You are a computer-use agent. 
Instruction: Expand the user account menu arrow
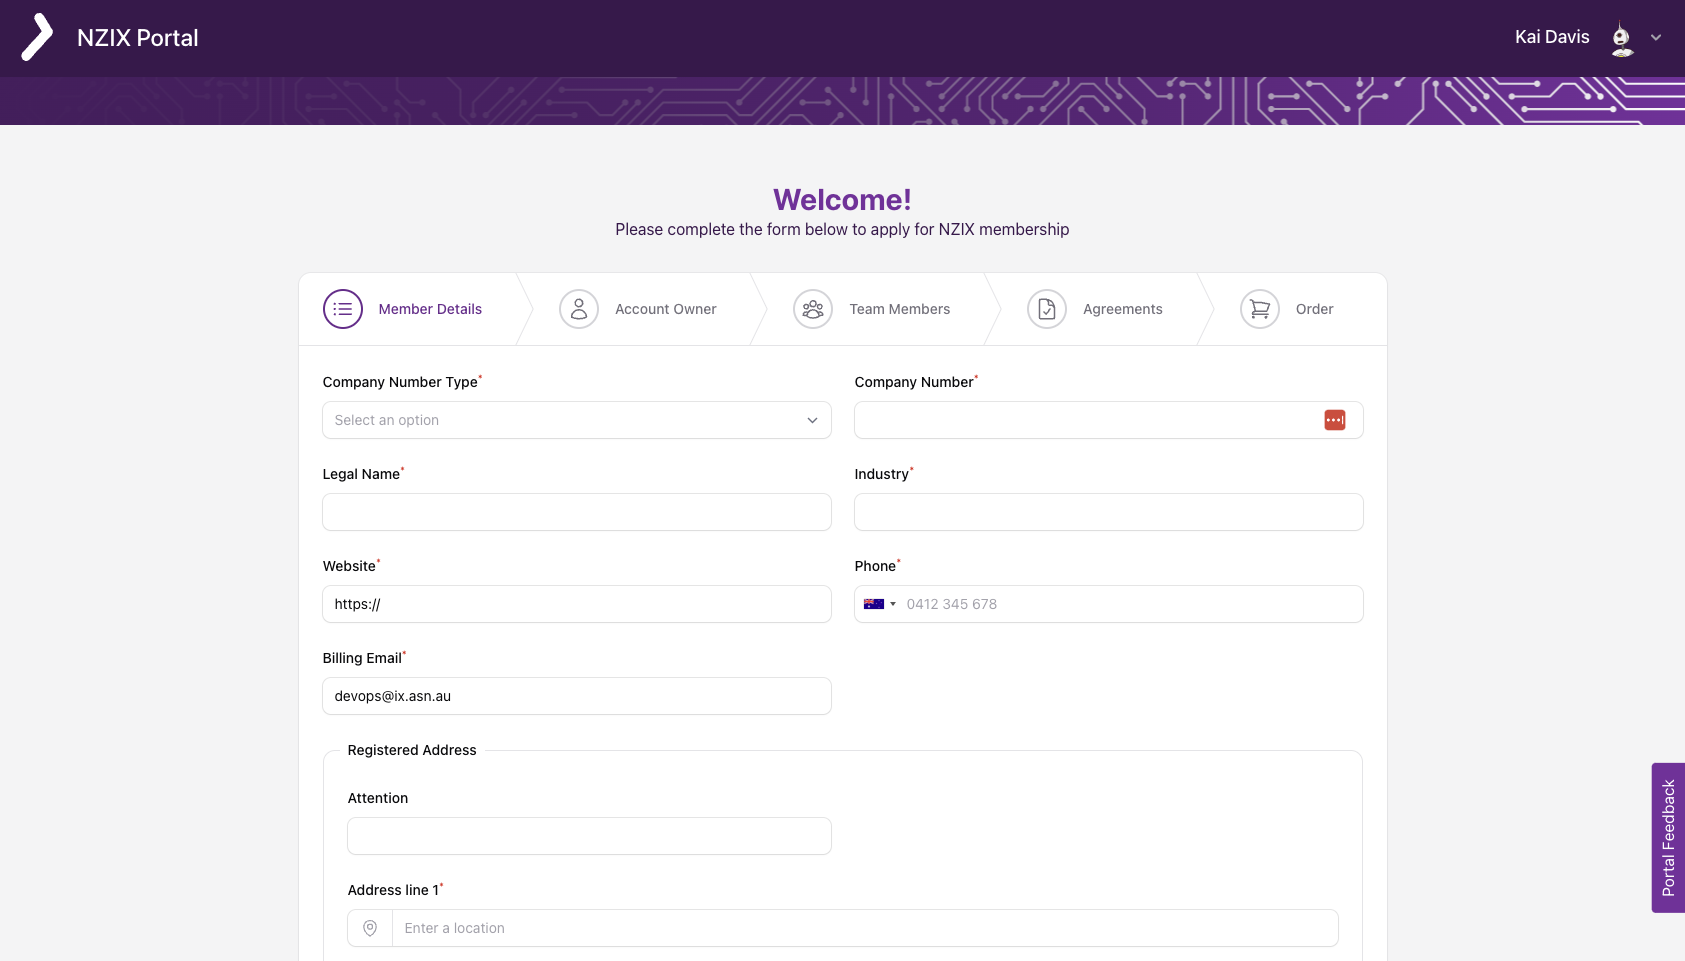click(x=1656, y=38)
